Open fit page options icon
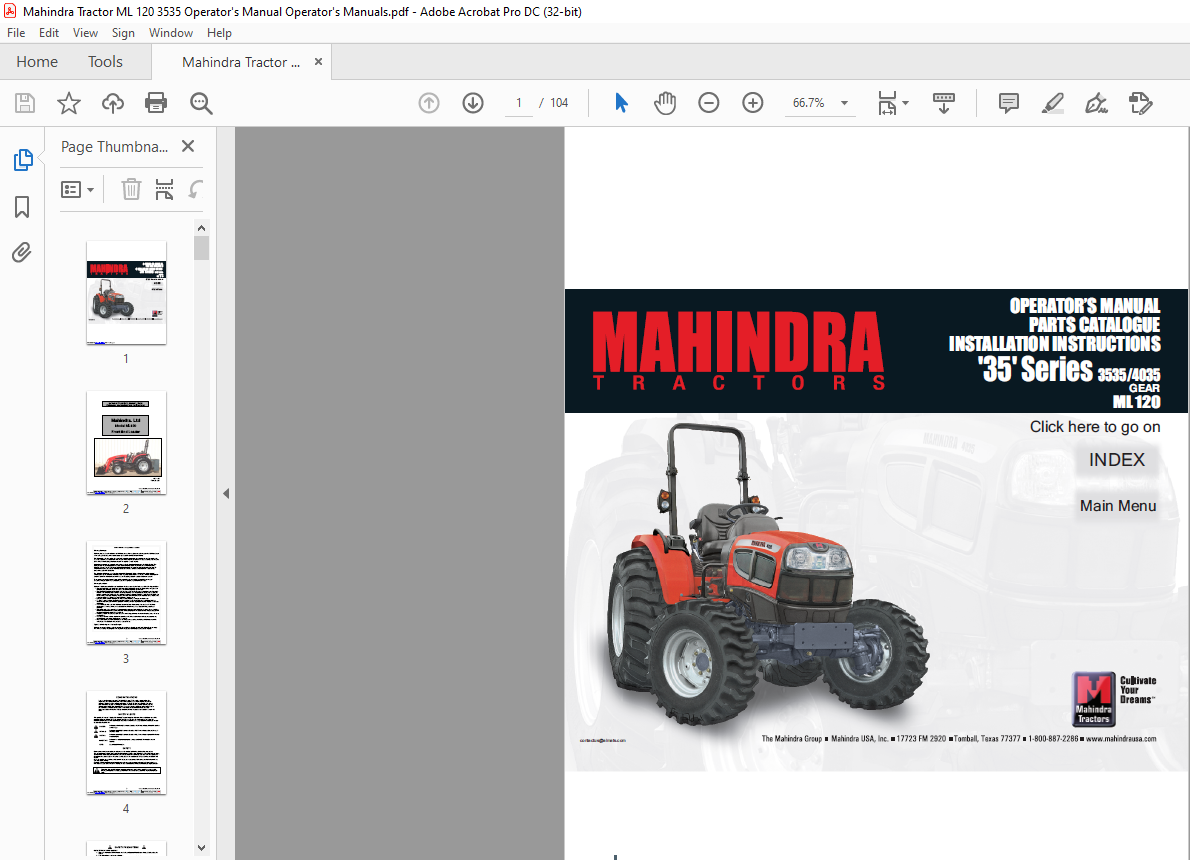The width and height of the screenshot is (1190, 860). [x=886, y=103]
